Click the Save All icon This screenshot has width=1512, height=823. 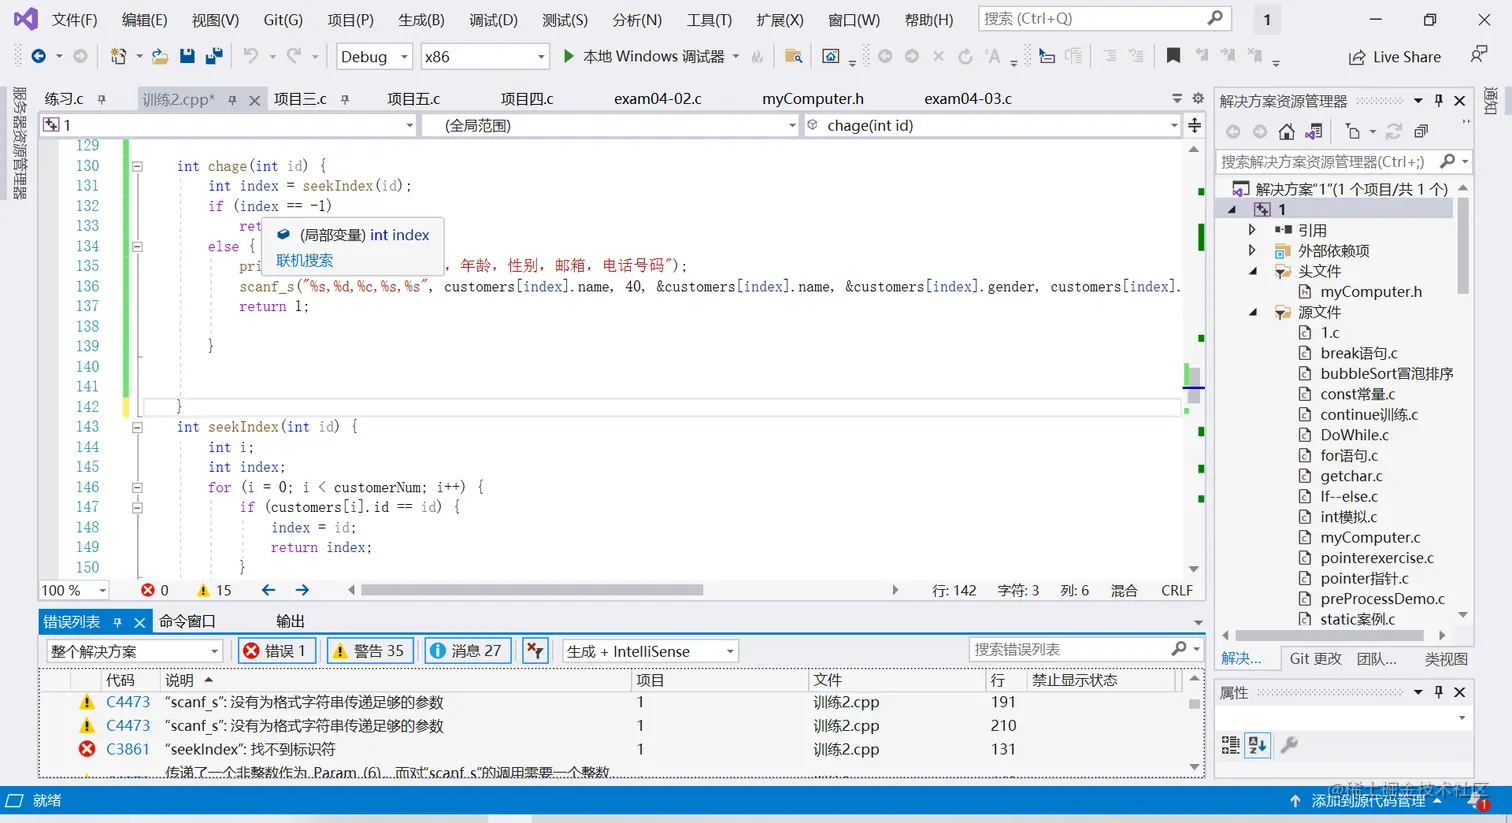213,57
